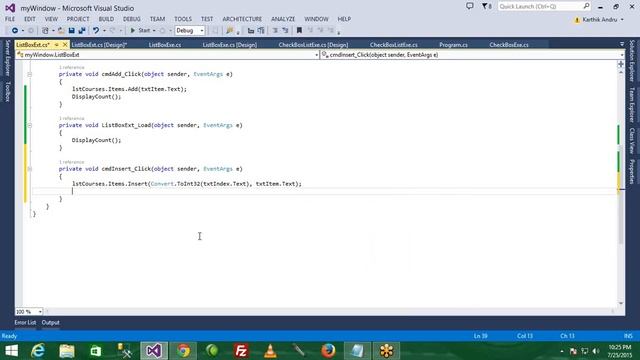Open the Karthik Andru account dropdown
Image resolution: width=640 pixels, height=360 pixels.
click(599, 20)
